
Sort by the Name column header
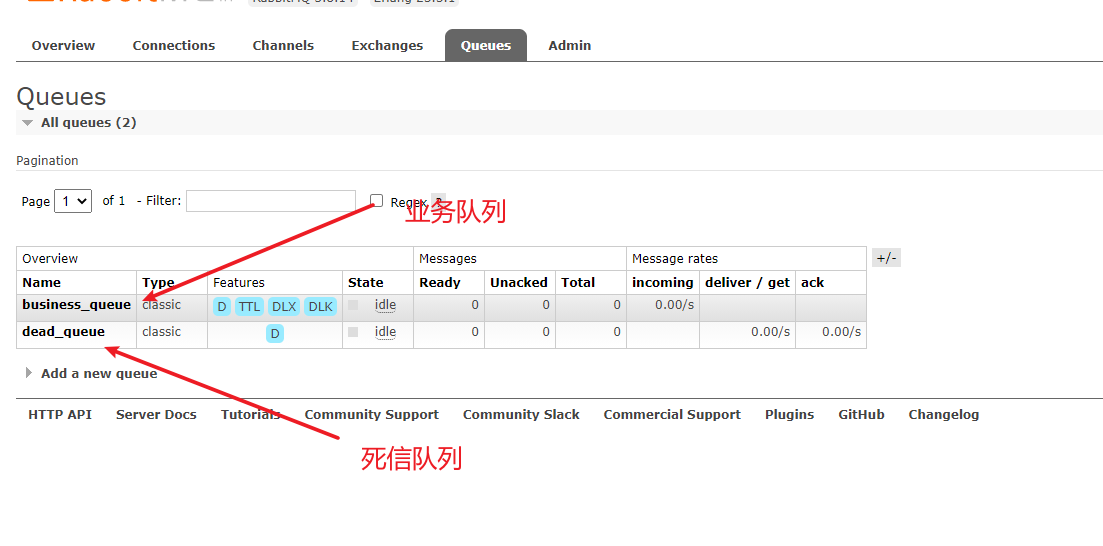coord(42,283)
